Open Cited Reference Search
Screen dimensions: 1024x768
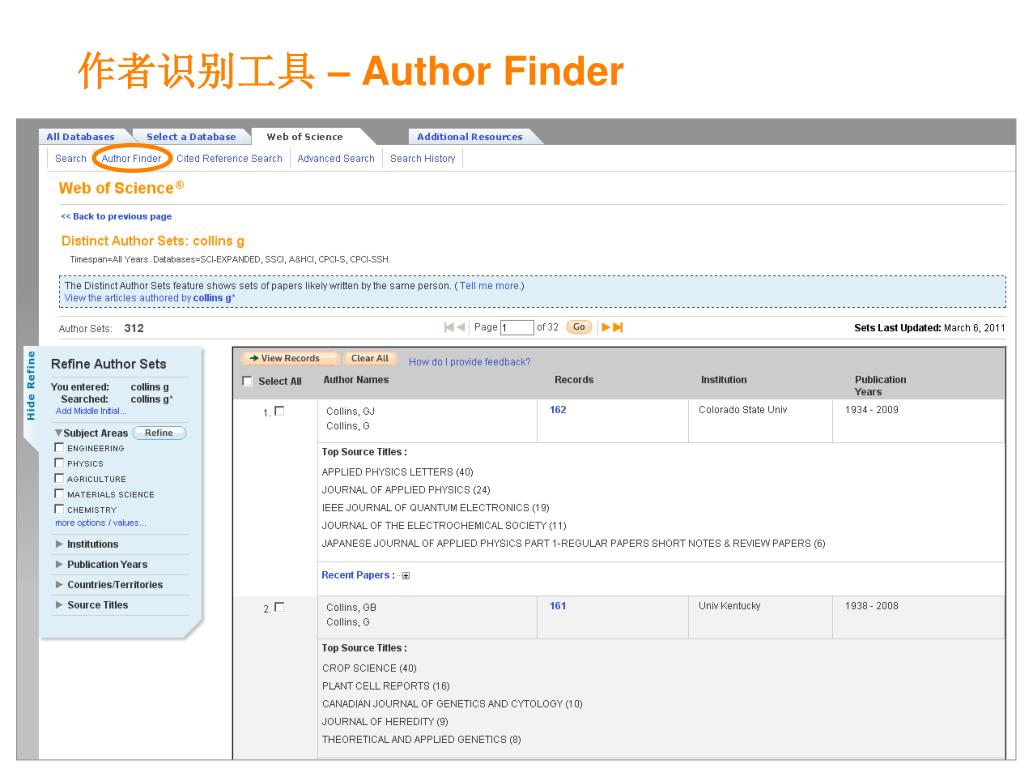point(229,159)
